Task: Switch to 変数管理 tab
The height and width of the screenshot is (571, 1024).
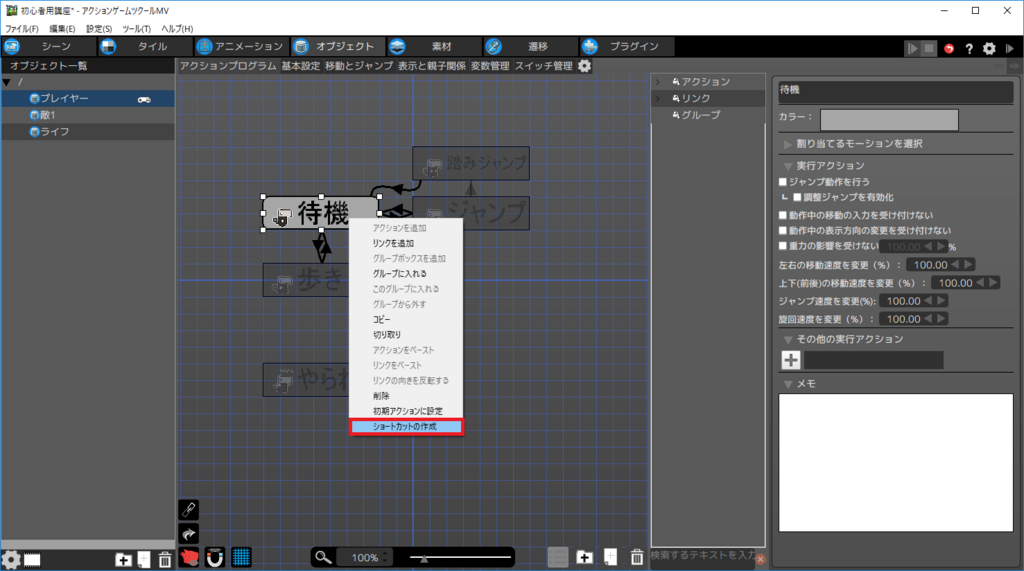Action: coord(490,66)
